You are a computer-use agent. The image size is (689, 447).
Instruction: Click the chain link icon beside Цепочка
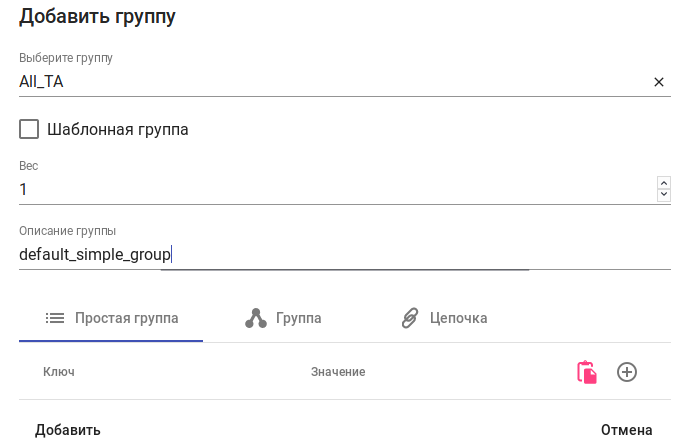coord(410,318)
